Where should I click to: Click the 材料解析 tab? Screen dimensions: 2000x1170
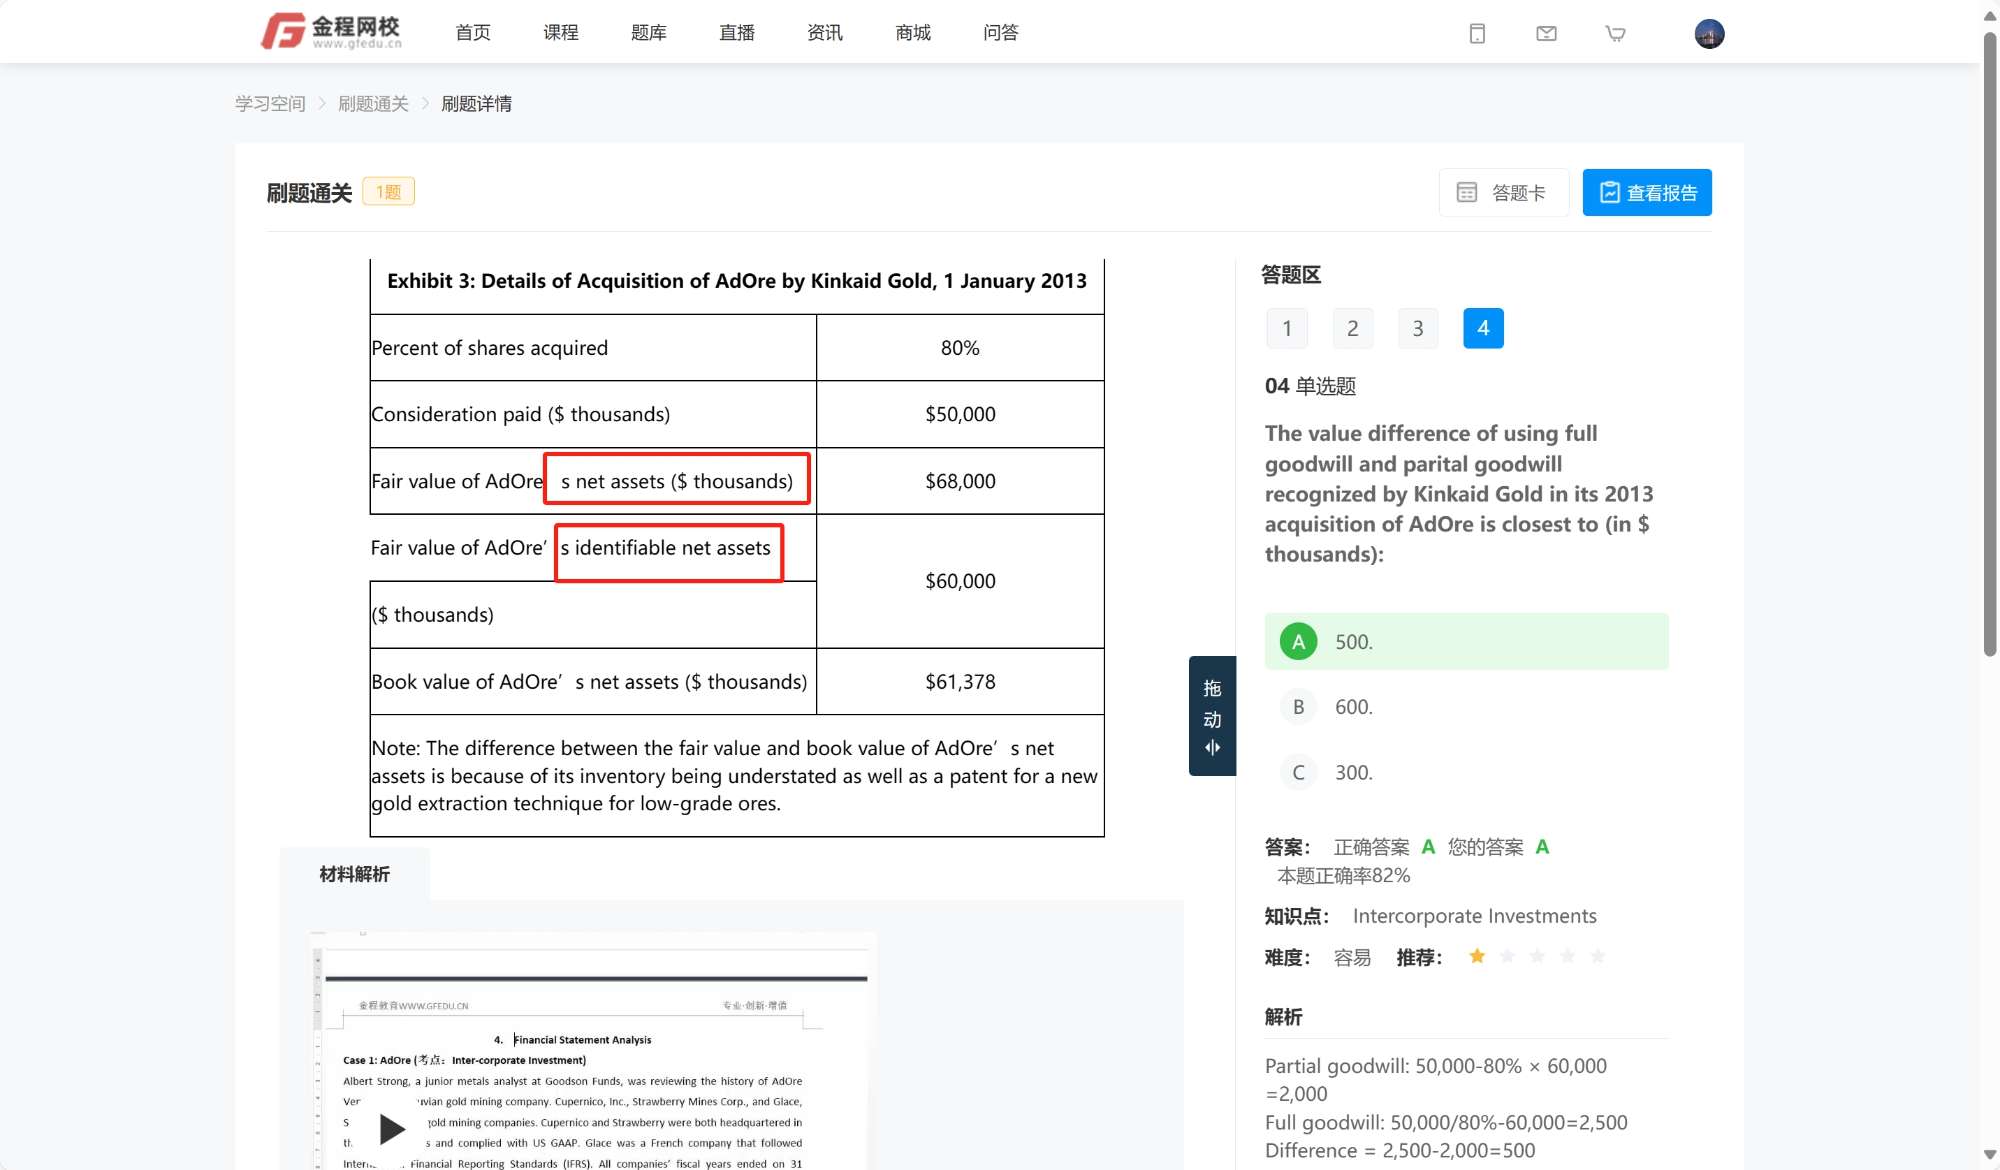pos(354,874)
